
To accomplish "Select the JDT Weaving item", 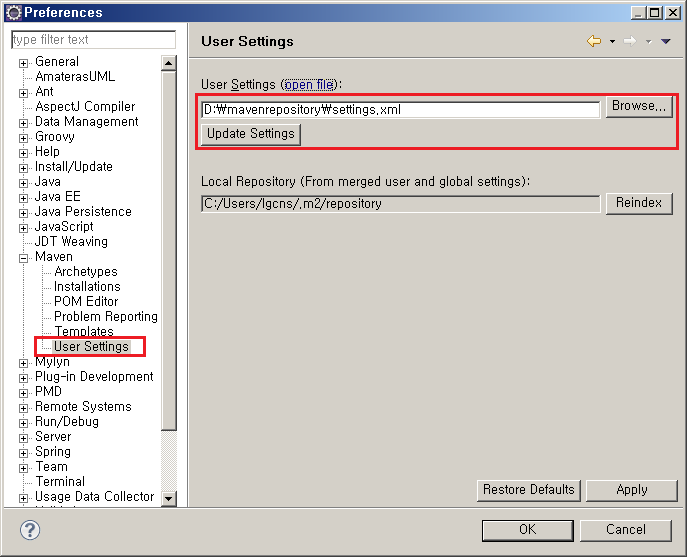I will click(71, 241).
